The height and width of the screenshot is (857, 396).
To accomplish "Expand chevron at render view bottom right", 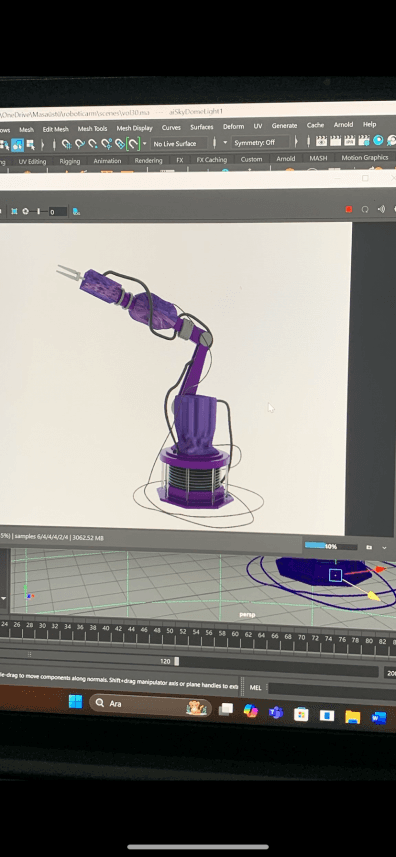I will click(385, 548).
